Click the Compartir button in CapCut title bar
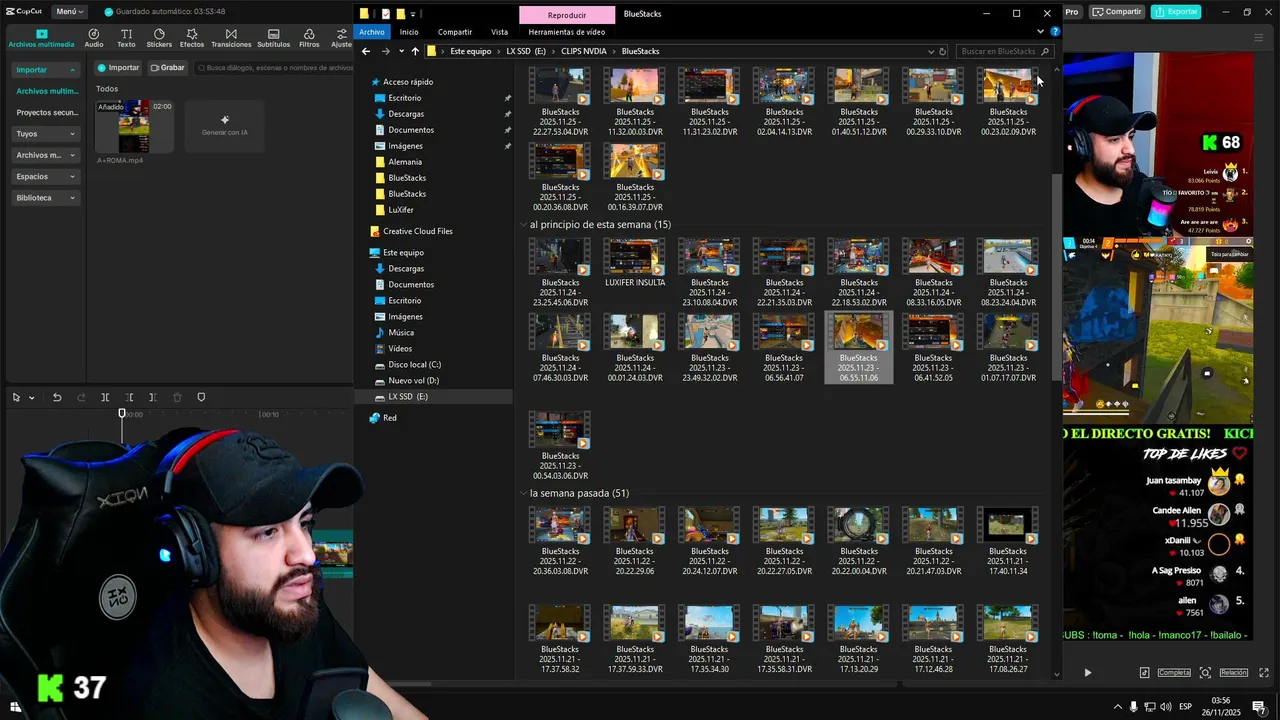Viewport: 1280px width, 720px height. point(1117,12)
